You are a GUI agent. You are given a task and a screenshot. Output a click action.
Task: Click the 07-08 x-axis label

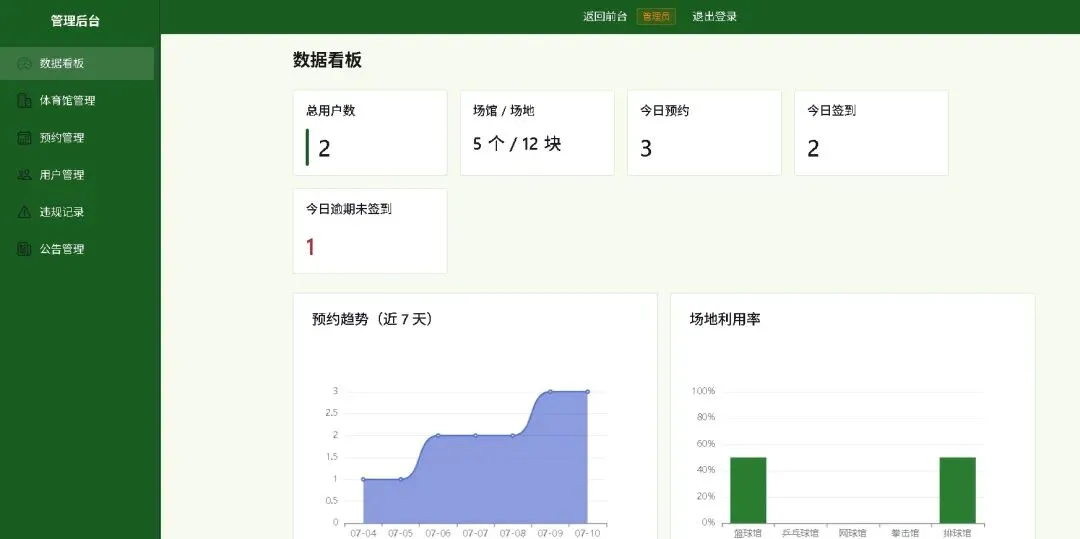(x=512, y=533)
